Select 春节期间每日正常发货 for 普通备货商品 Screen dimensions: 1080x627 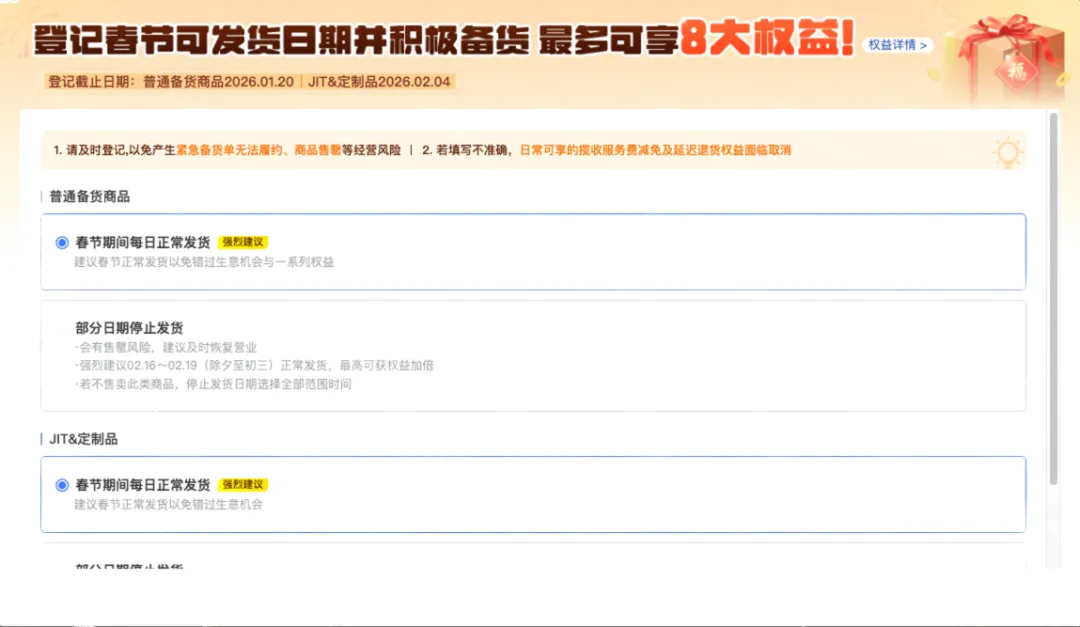62,241
